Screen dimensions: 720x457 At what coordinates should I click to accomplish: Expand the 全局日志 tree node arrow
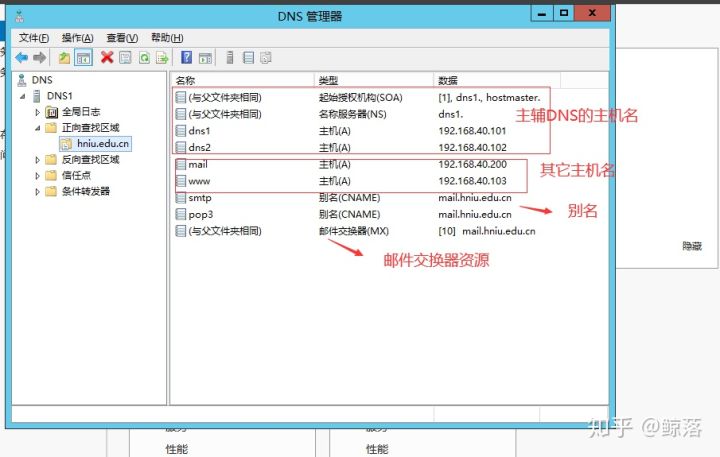click(x=38, y=112)
